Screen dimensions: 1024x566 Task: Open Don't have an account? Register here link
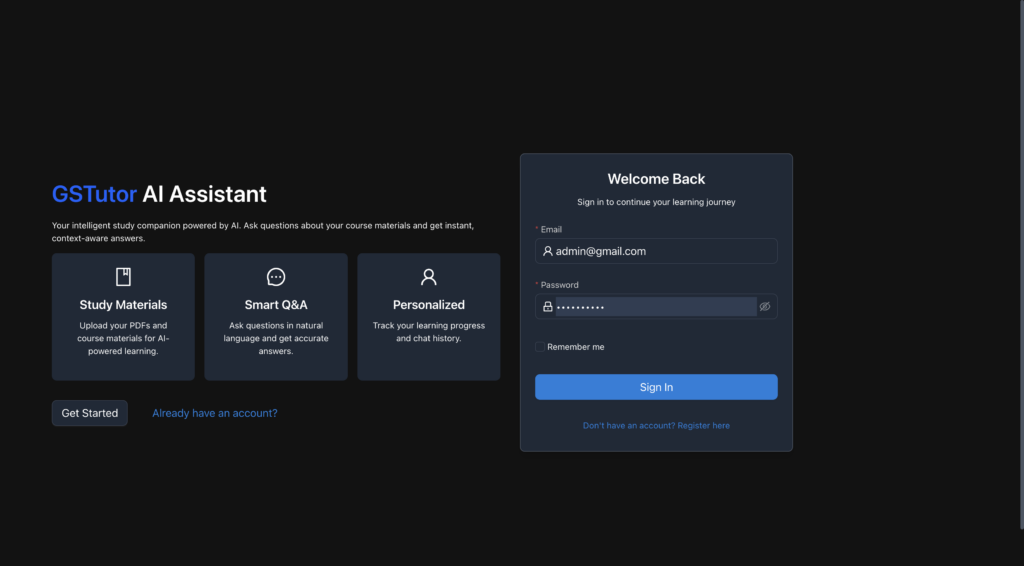[656, 426]
